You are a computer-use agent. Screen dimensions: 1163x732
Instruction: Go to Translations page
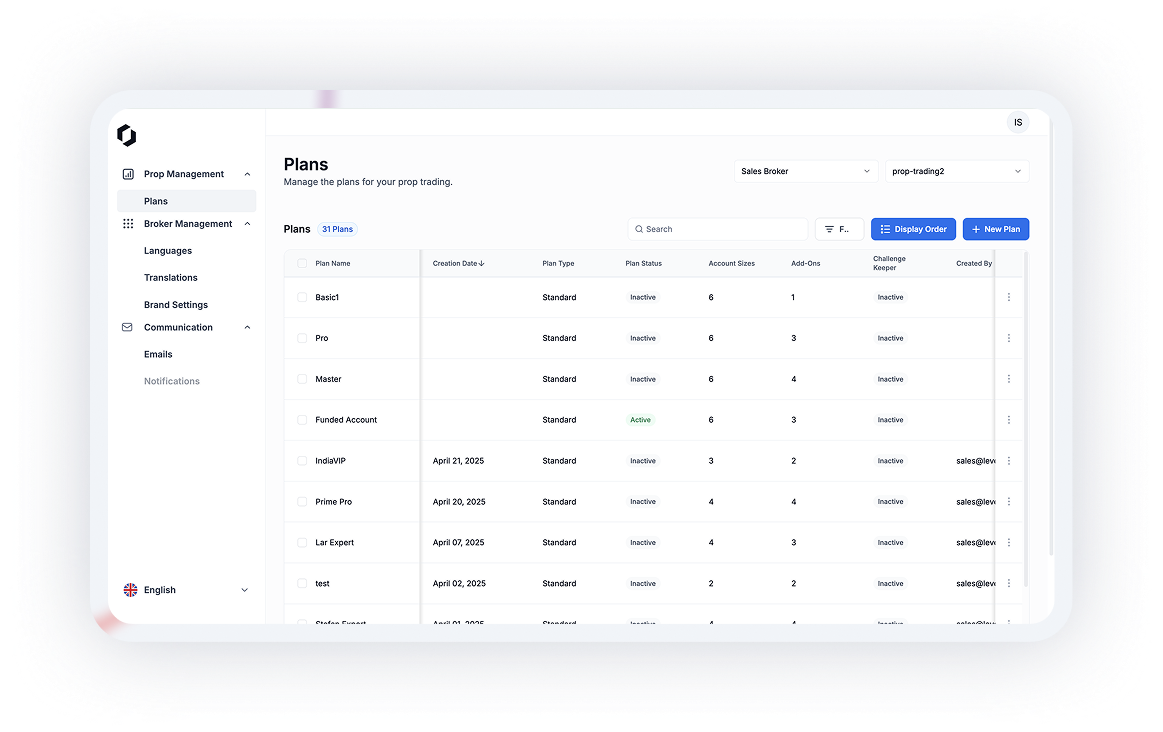pos(171,277)
